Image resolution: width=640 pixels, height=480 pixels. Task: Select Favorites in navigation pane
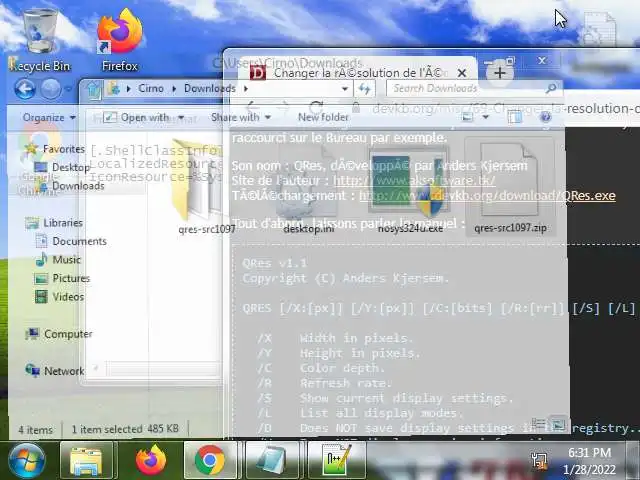55,149
